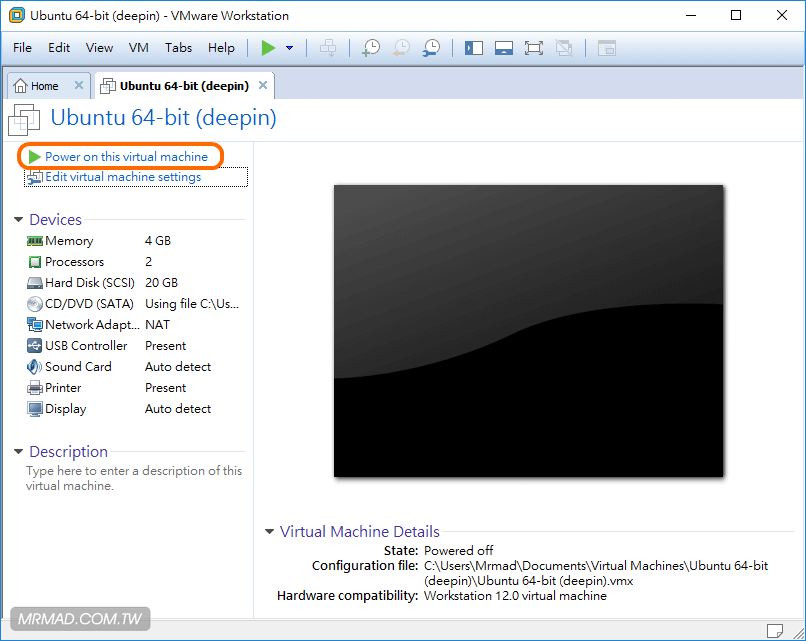Click the green Power On toolbar button
Image resolution: width=806 pixels, height=641 pixels.
pos(267,48)
